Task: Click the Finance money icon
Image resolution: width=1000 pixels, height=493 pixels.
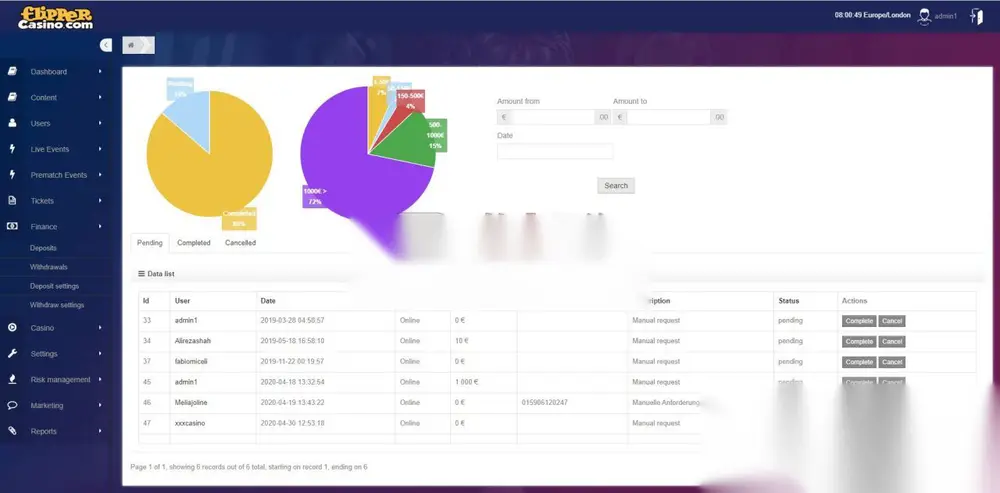Action: click(x=12, y=226)
